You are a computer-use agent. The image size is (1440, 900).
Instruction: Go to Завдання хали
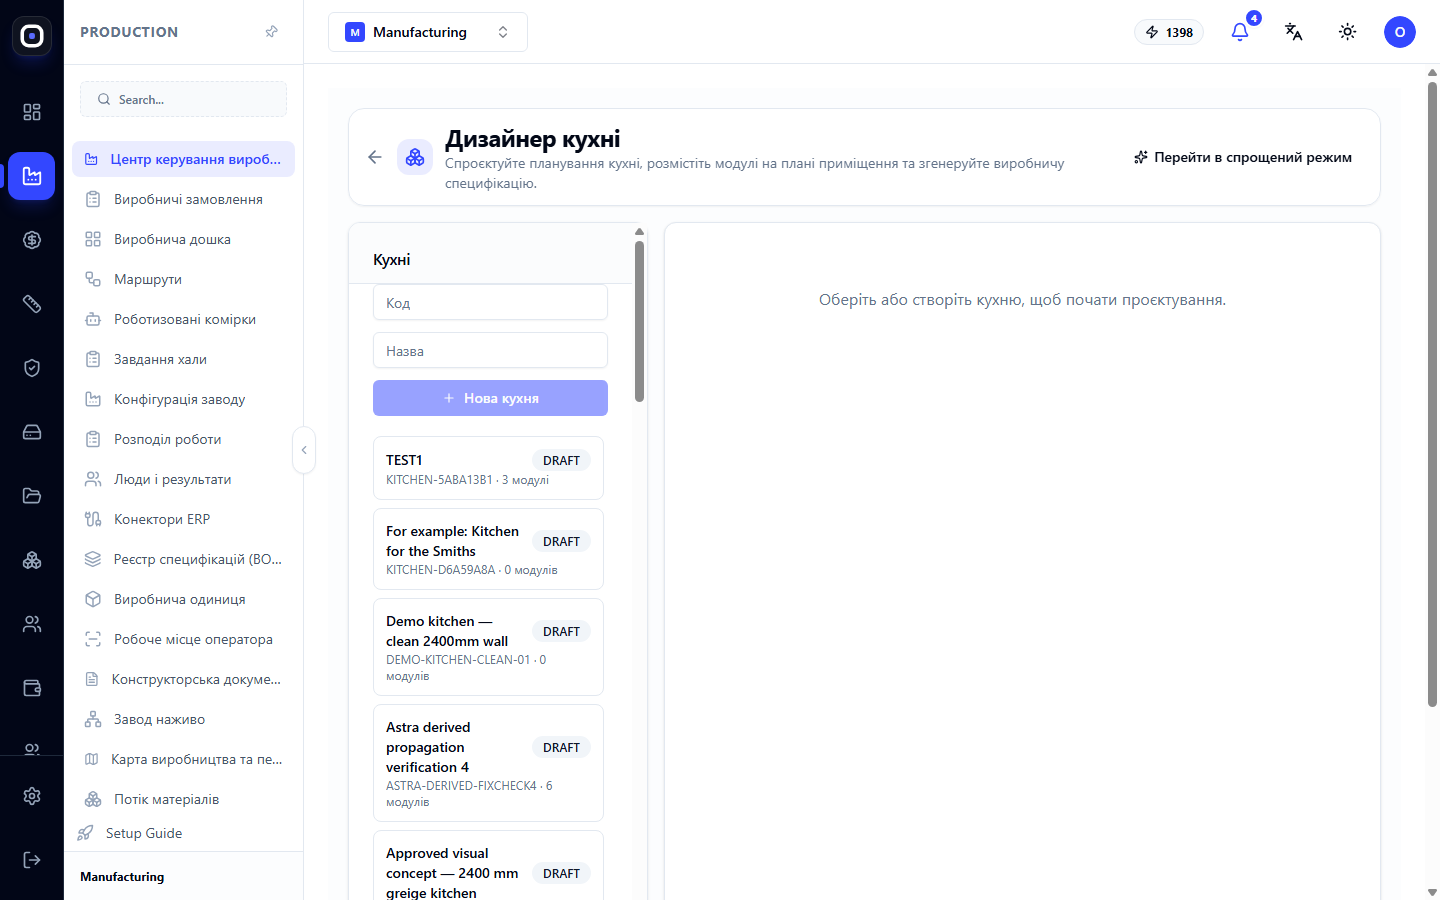pos(183,359)
